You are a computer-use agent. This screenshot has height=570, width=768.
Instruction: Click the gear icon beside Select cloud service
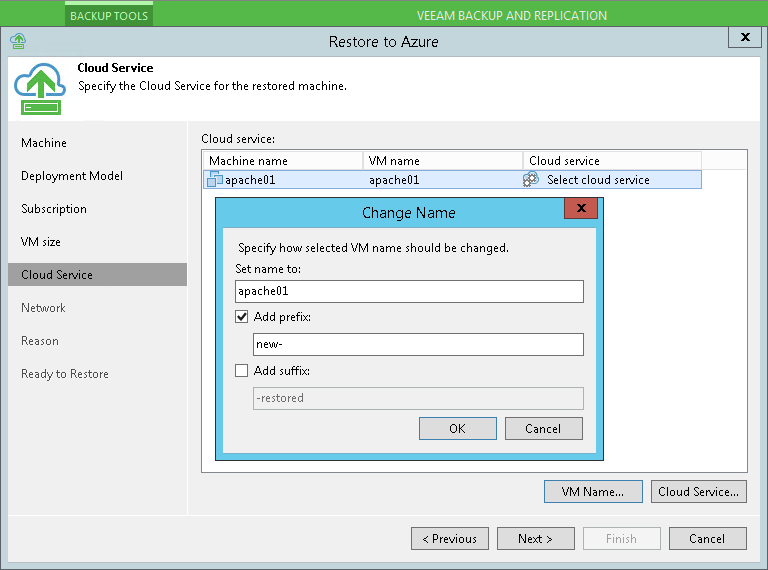pyautogui.click(x=530, y=179)
